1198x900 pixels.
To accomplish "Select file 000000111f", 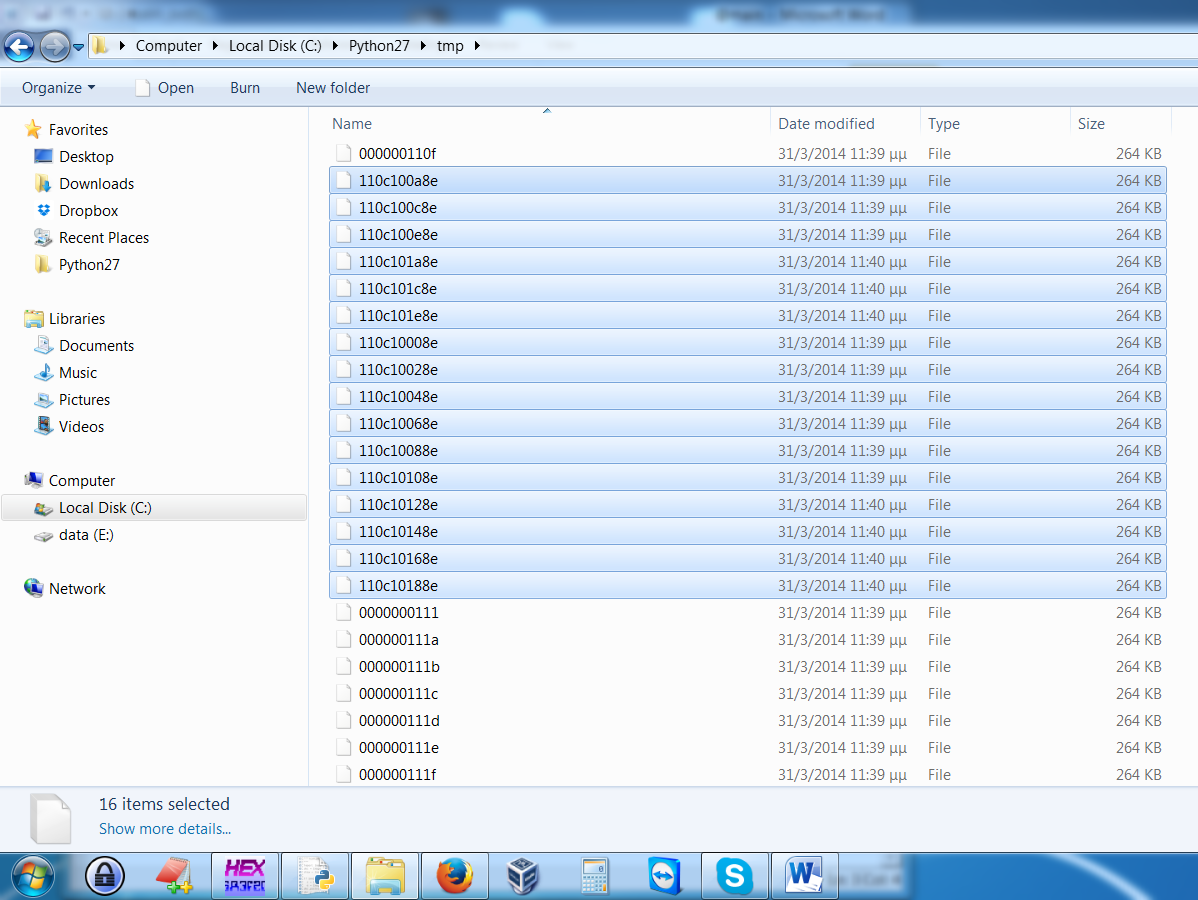I will point(748,775).
